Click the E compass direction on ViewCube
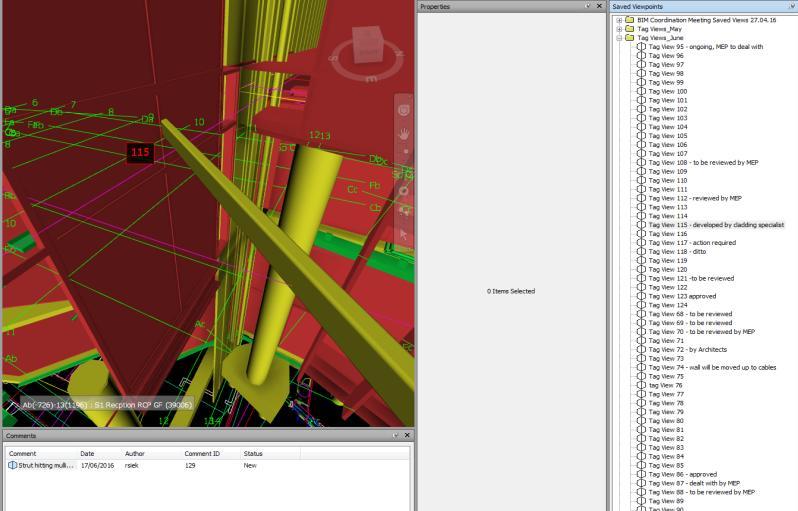Viewport: 798px width, 511px height. [371, 79]
